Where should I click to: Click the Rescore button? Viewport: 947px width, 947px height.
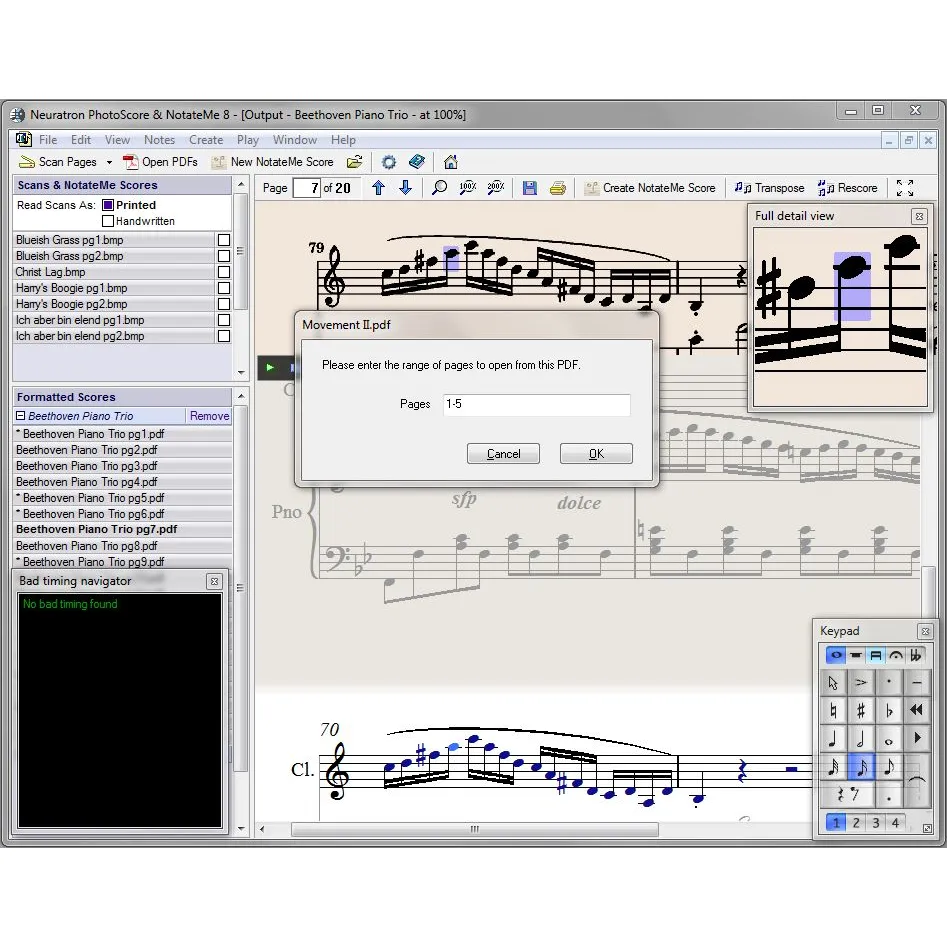point(847,188)
